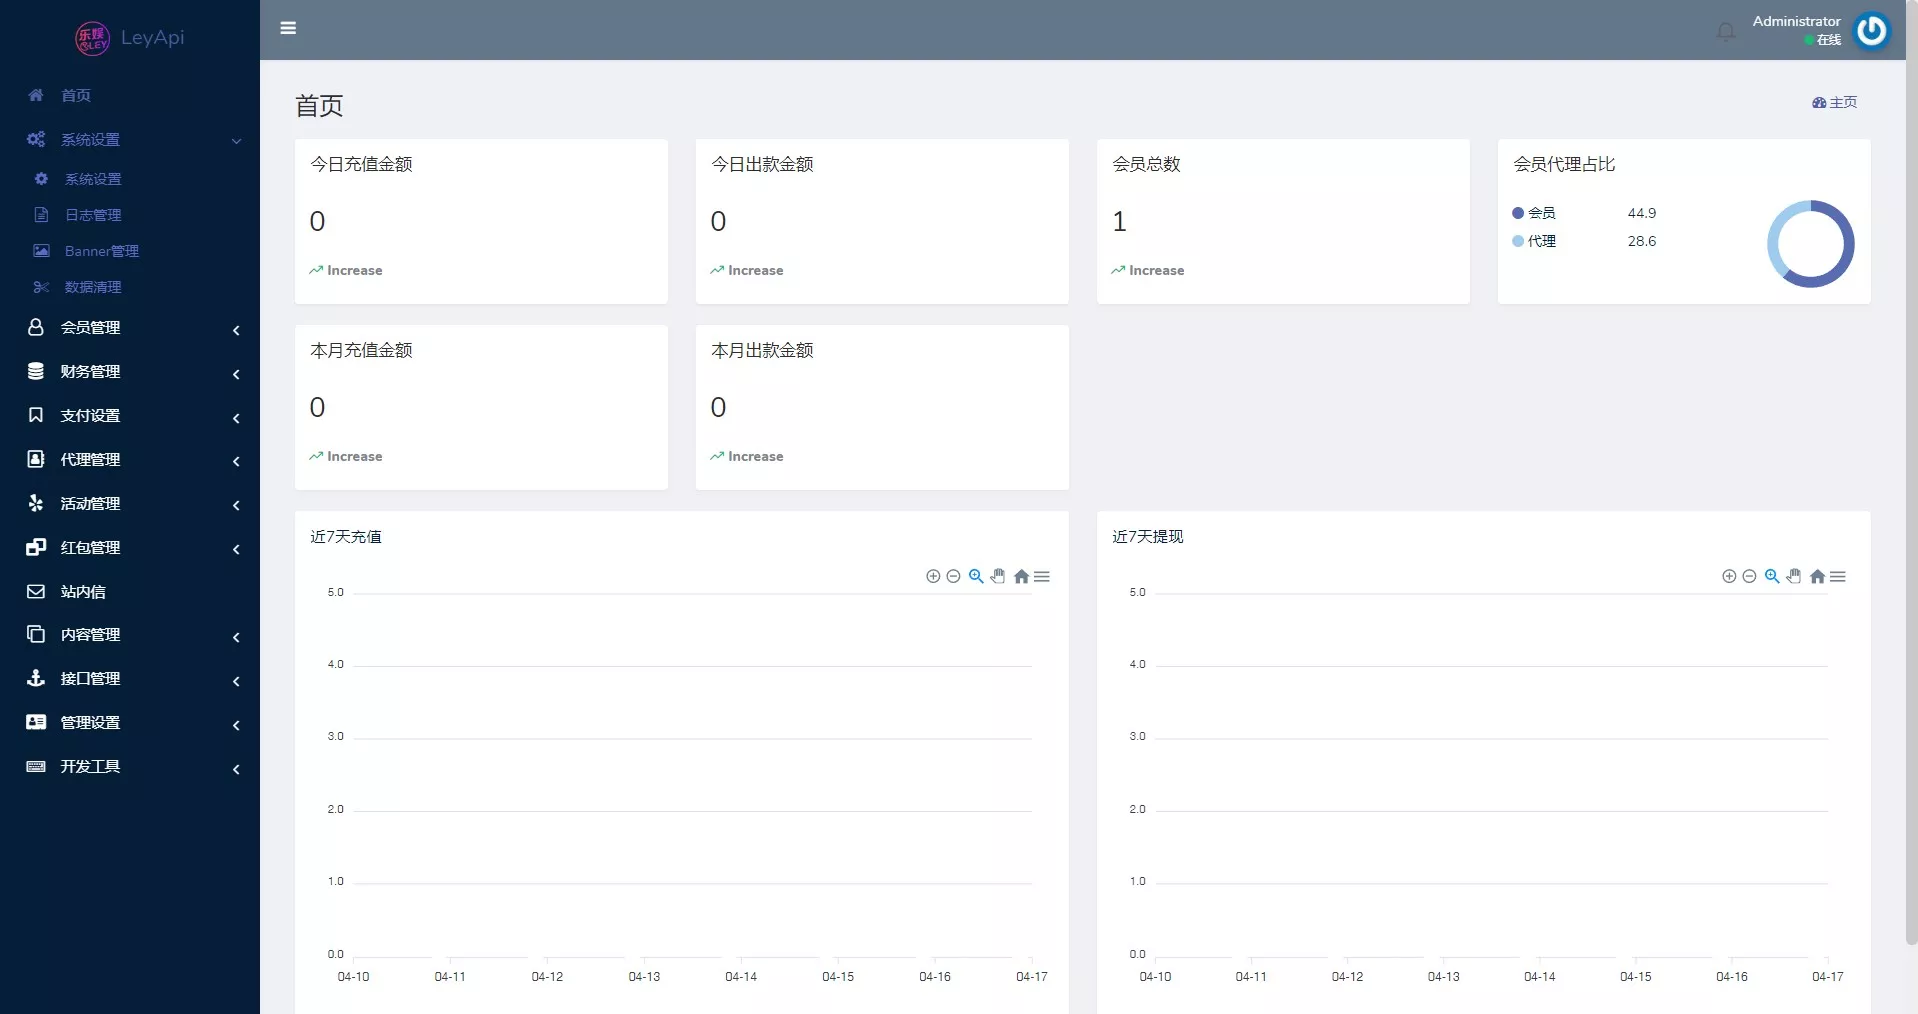Open the notification bell icon

[x=1726, y=30]
